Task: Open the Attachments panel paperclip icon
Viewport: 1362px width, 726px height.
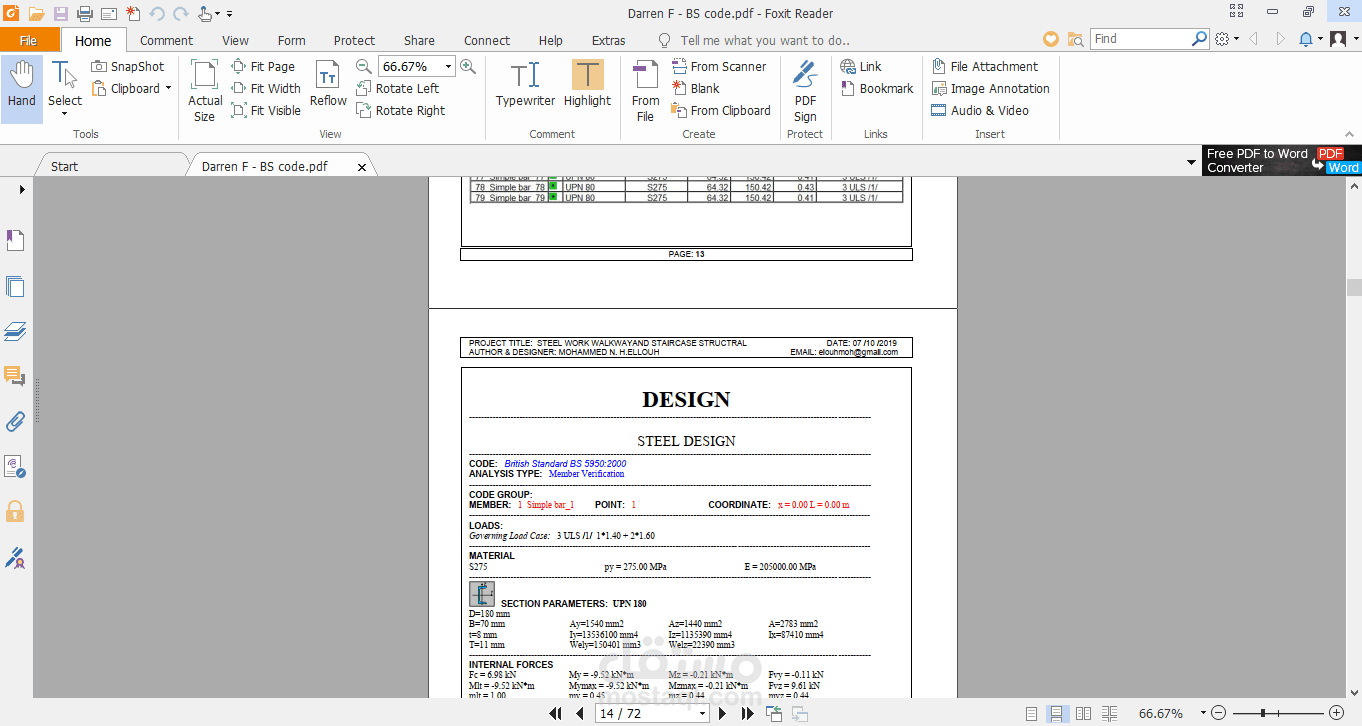Action: click(x=15, y=421)
